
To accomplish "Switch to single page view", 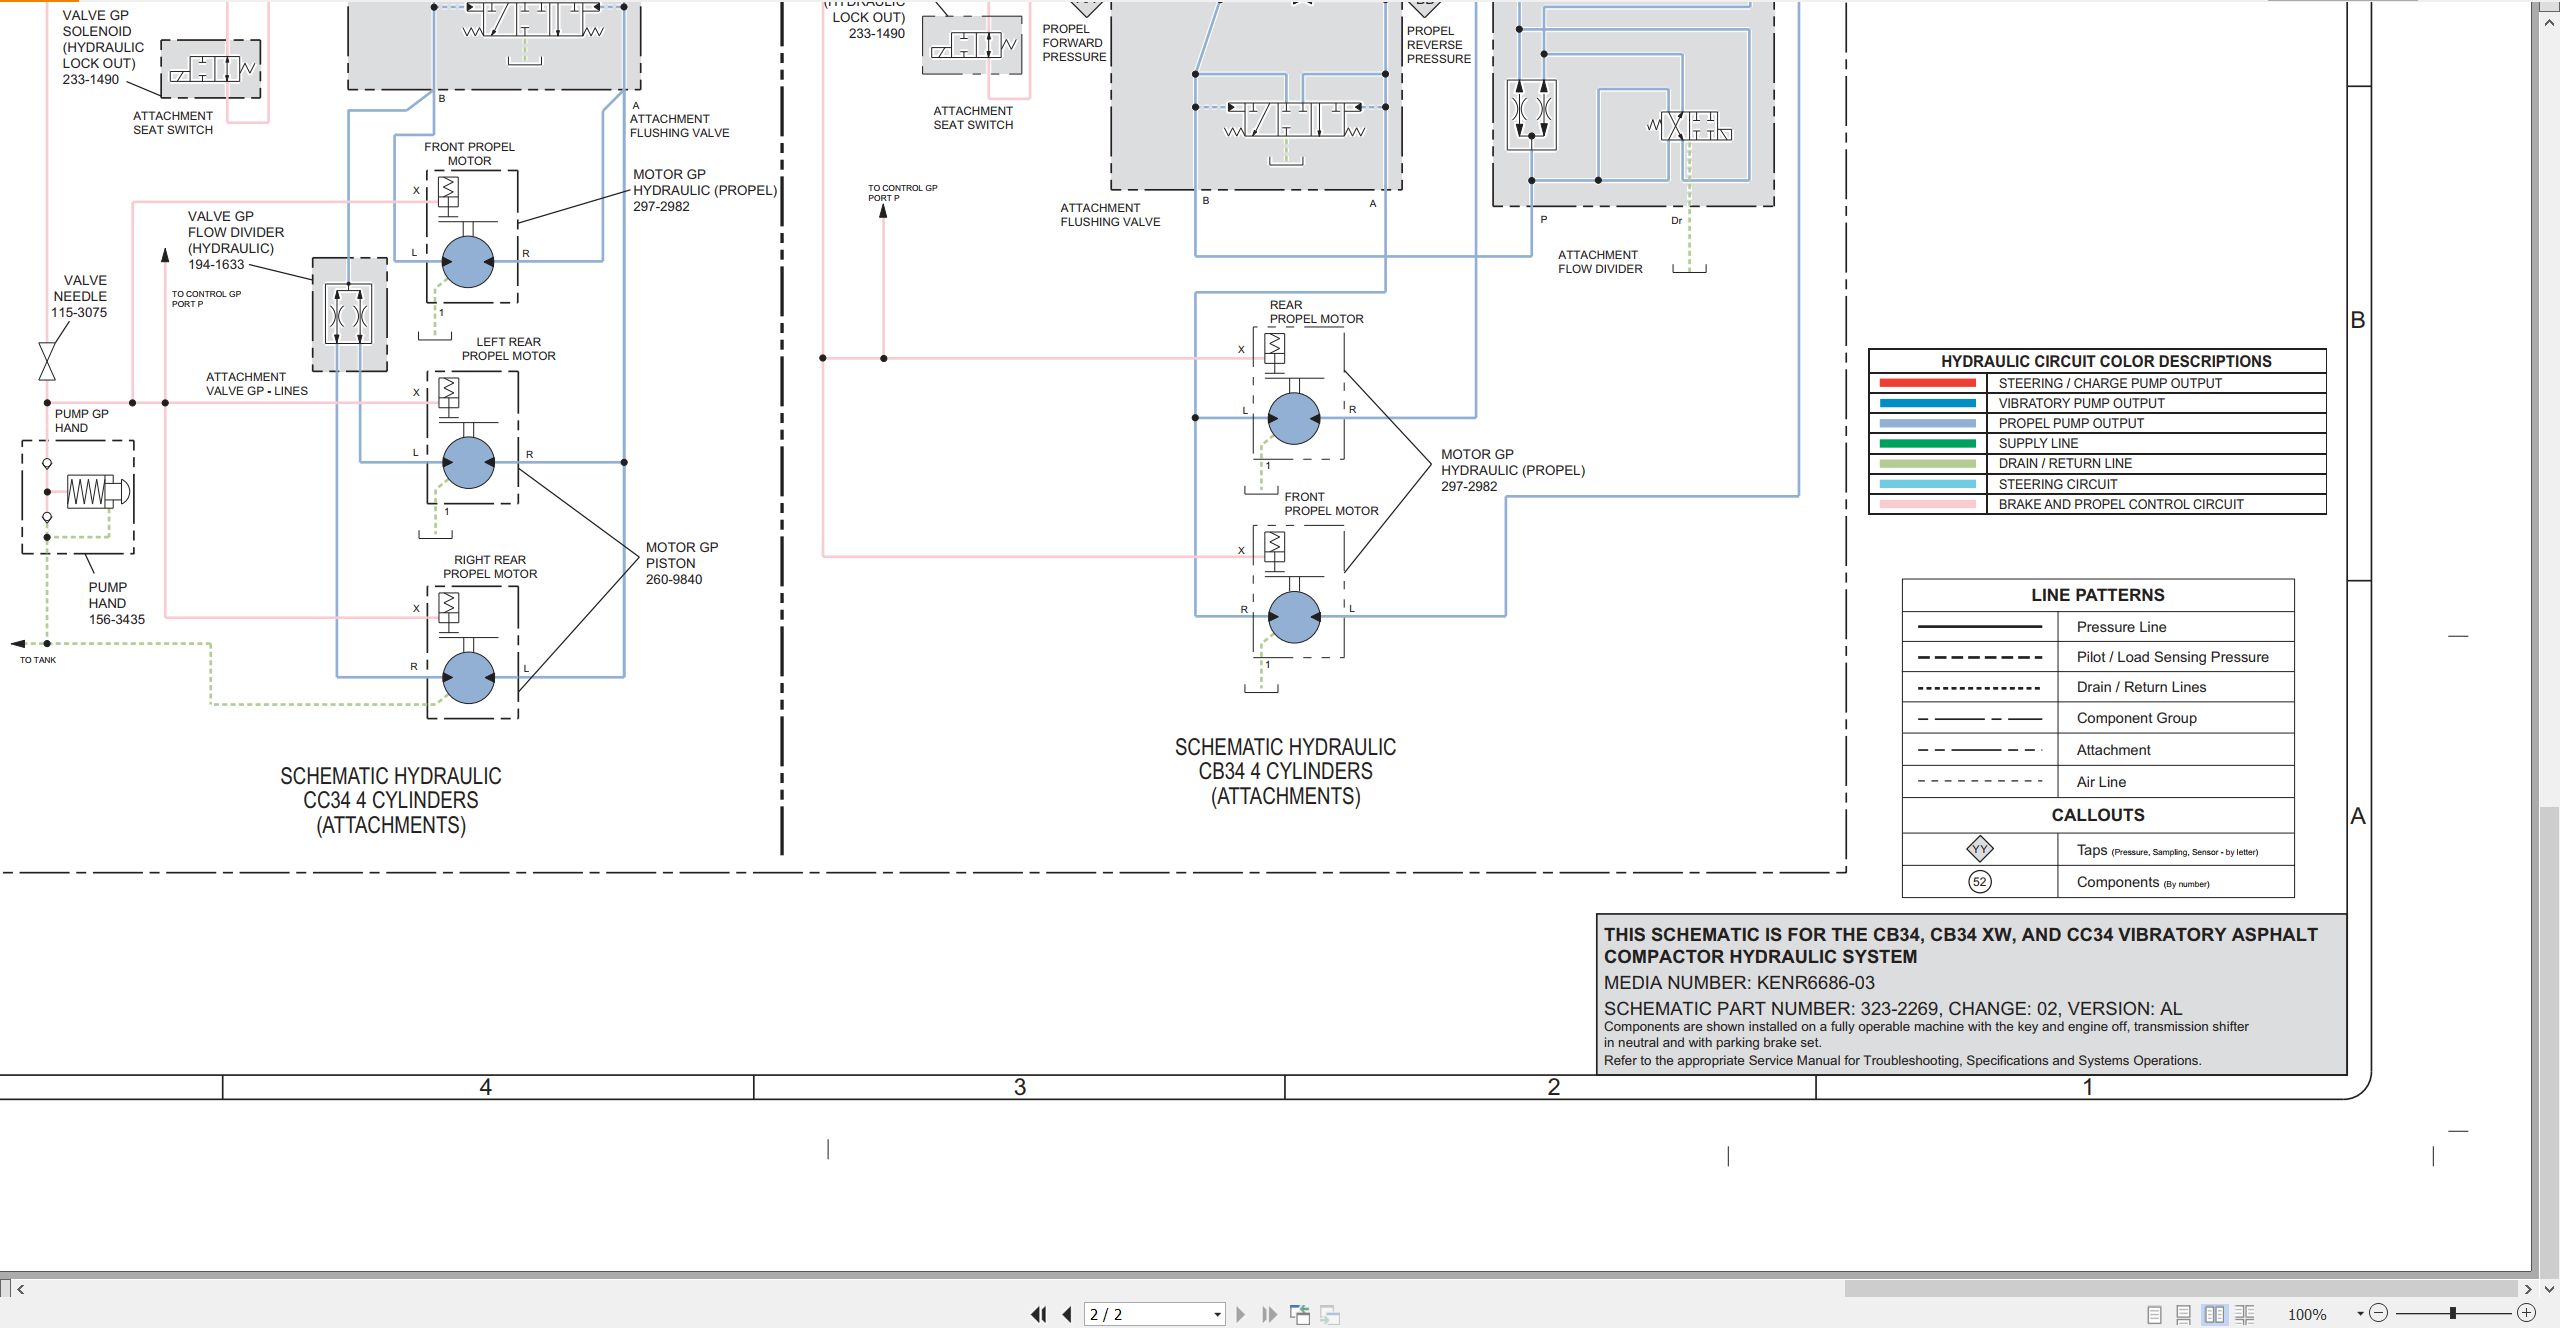I will (x=2154, y=1315).
